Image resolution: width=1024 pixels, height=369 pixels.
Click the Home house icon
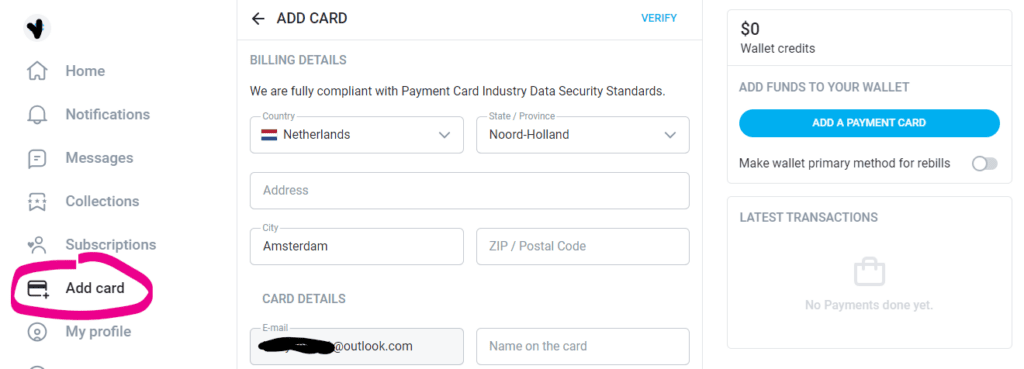(x=37, y=71)
